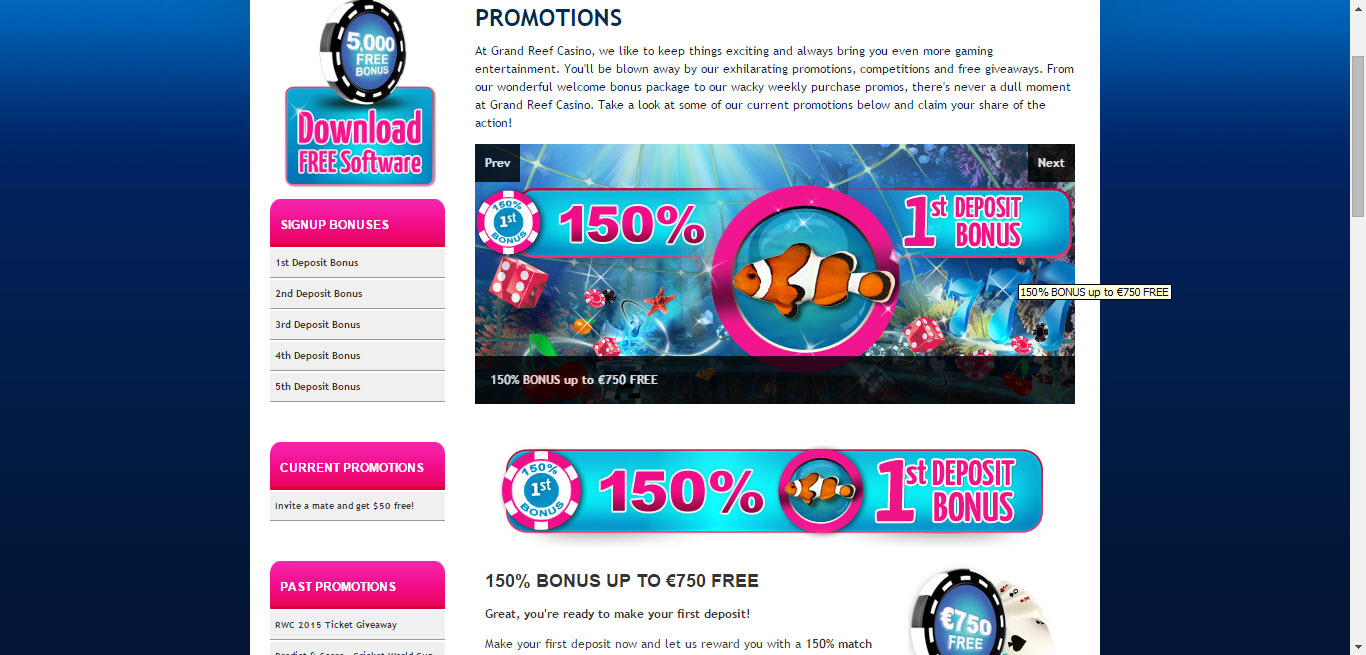Click the red dice in slider image
The width and height of the screenshot is (1366, 655).
click(518, 283)
